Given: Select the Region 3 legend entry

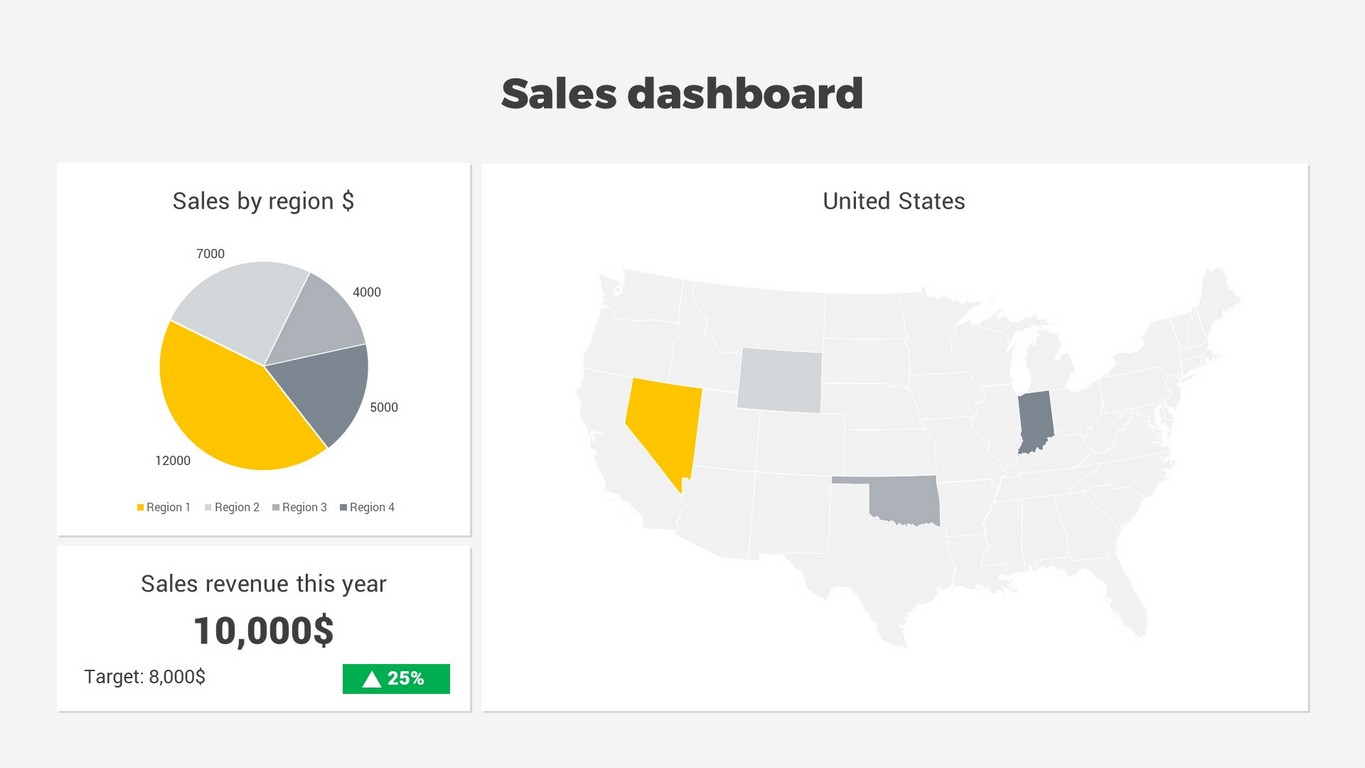Looking at the screenshot, I should click(x=299, y=508).
